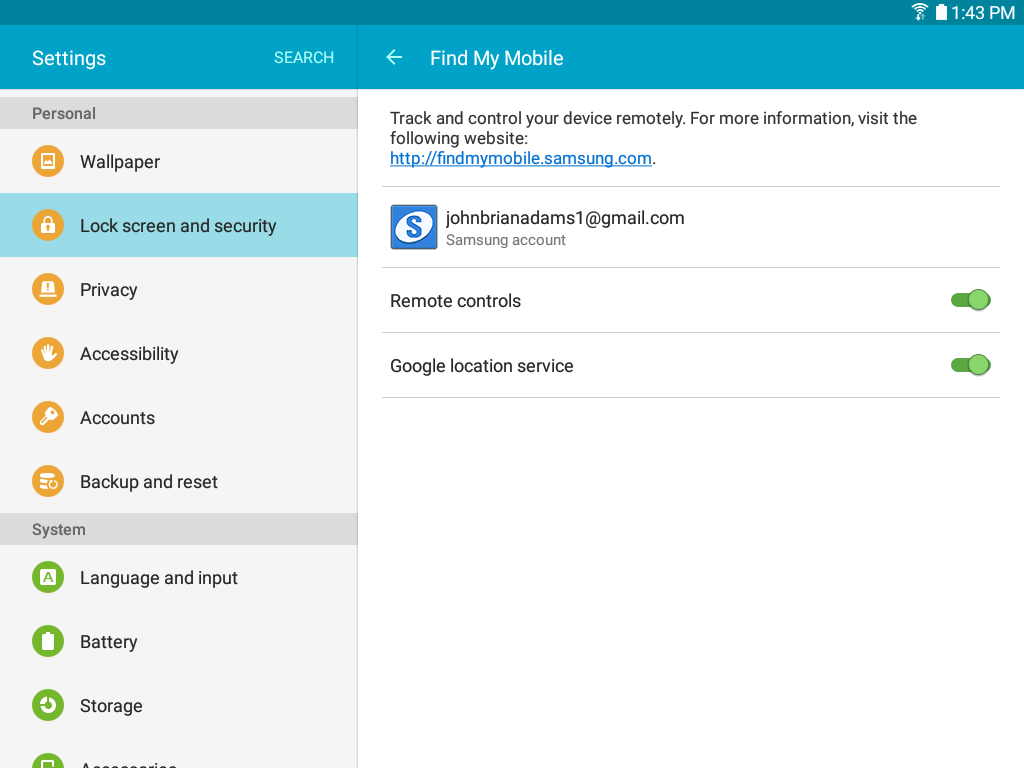Click the Accounts key icon
Viewport: 1024px width, 768px height.
point(48,417)
